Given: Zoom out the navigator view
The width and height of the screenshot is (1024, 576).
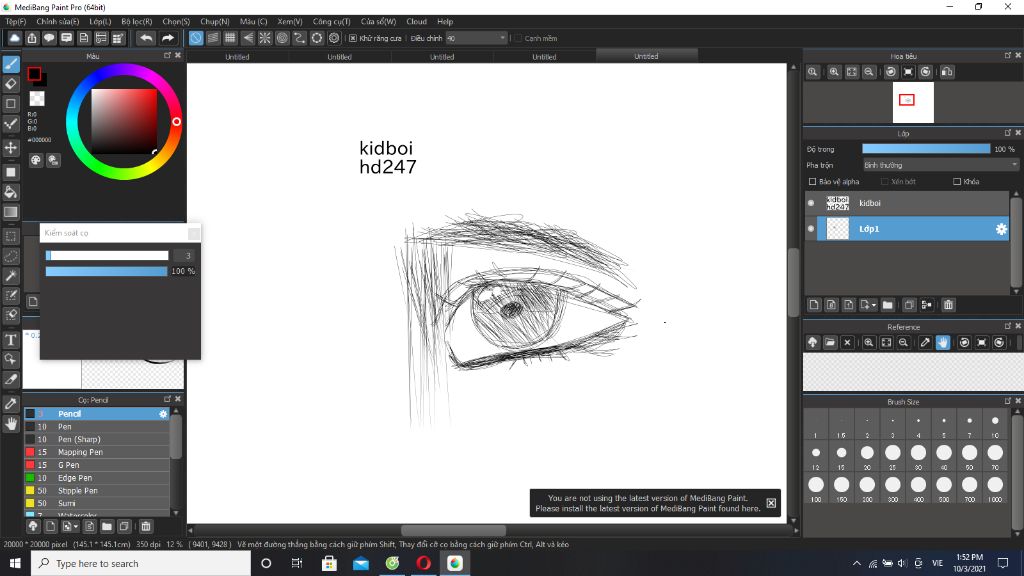Looking at the screenshot, I should tap(869, 72).
